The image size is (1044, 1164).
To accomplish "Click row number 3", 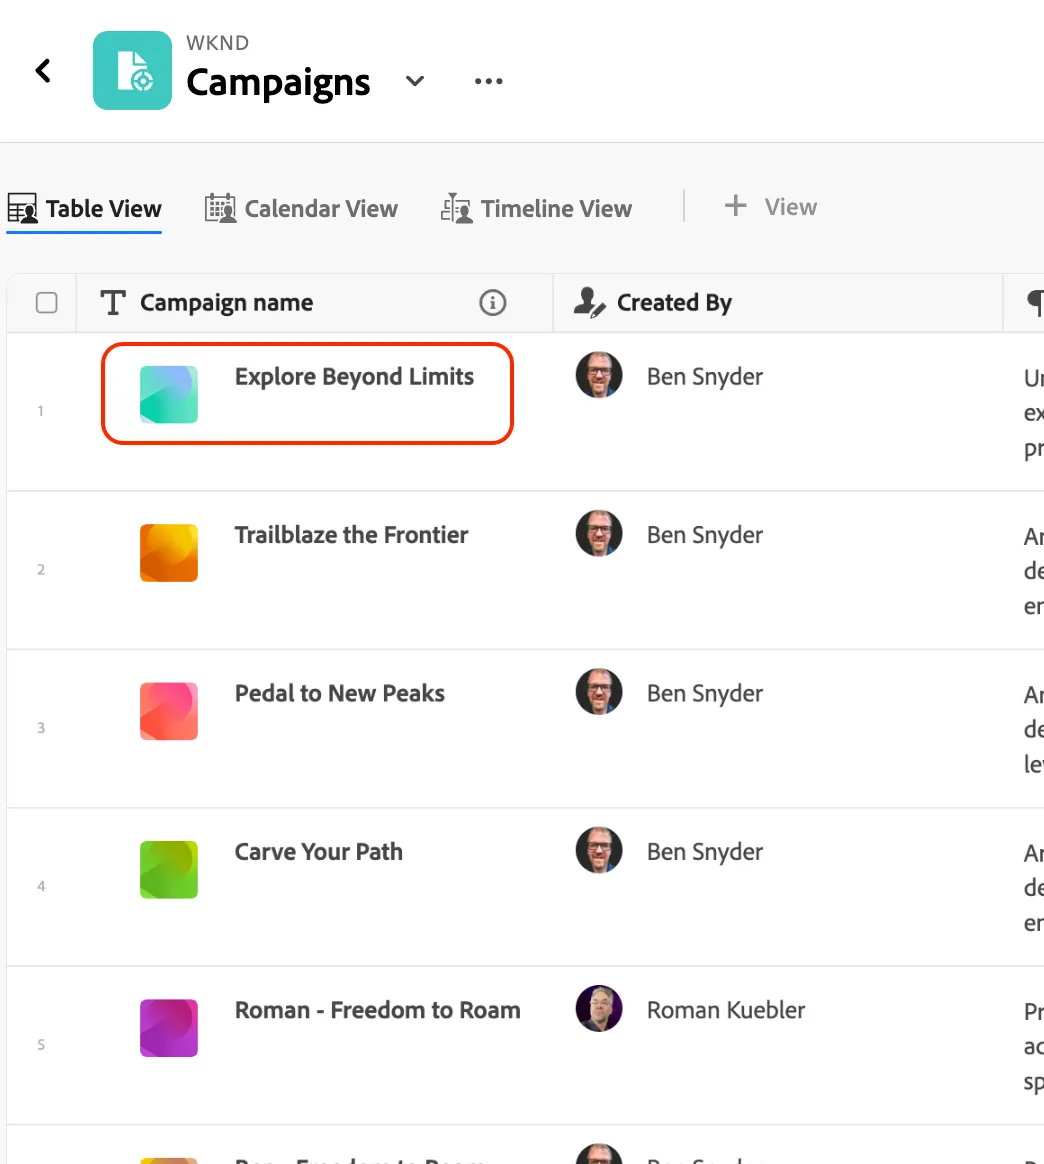I will (x=41, y=728).
